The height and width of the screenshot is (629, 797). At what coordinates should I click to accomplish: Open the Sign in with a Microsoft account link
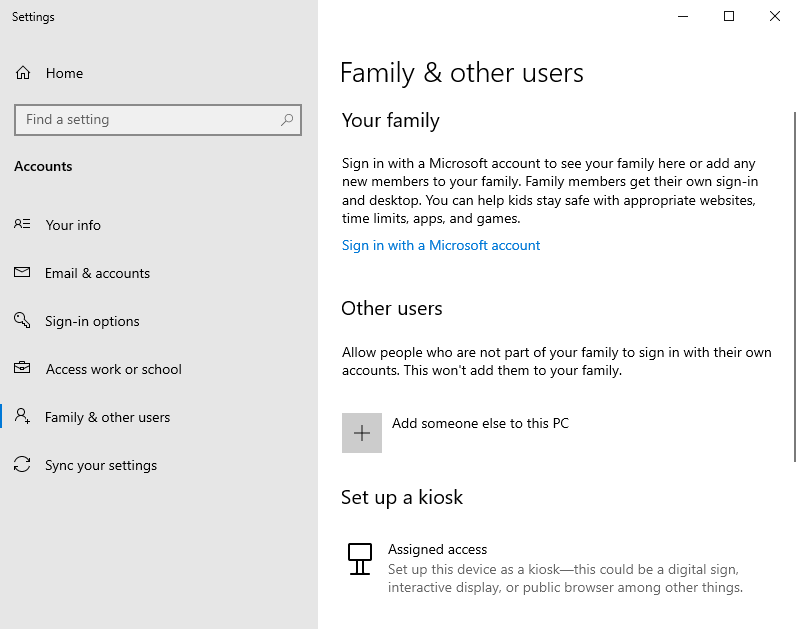point(440,245)
